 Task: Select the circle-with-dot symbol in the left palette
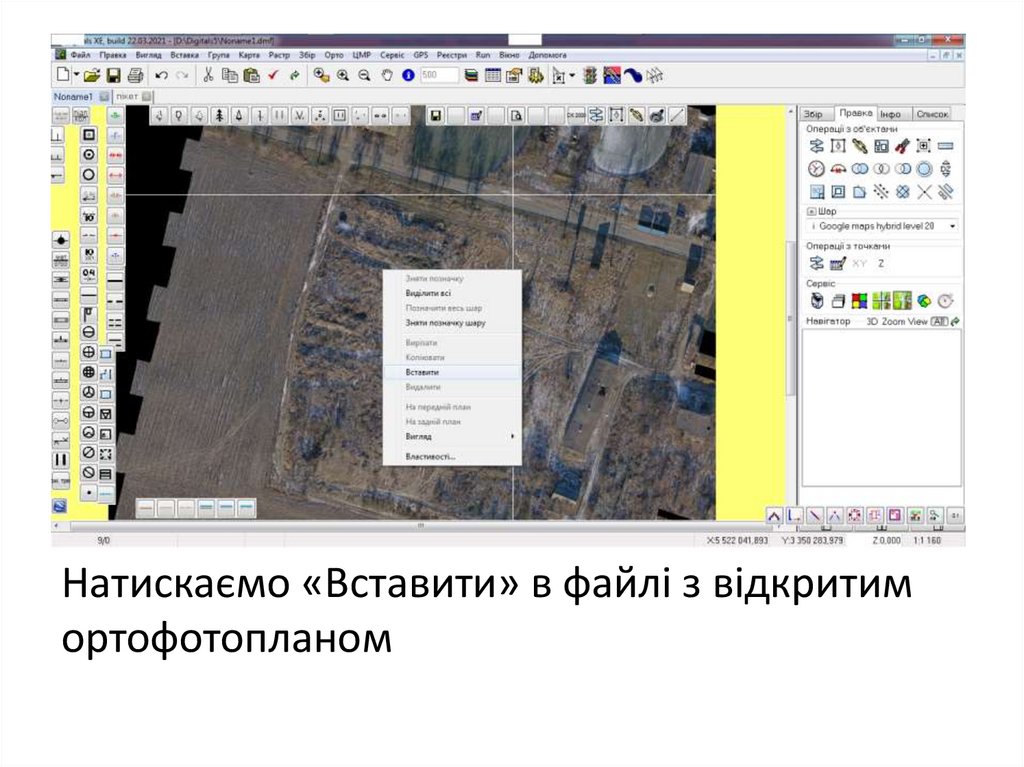(89, 155)
